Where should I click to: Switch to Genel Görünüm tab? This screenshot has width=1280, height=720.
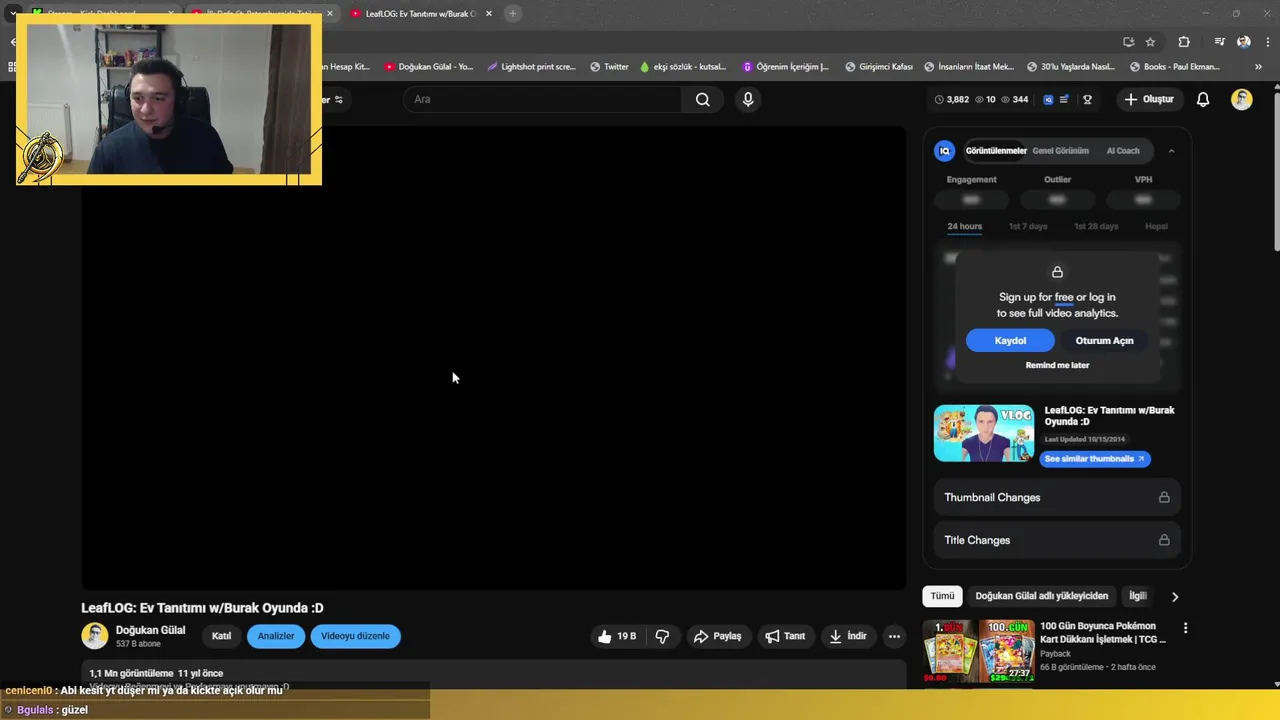1060,151
